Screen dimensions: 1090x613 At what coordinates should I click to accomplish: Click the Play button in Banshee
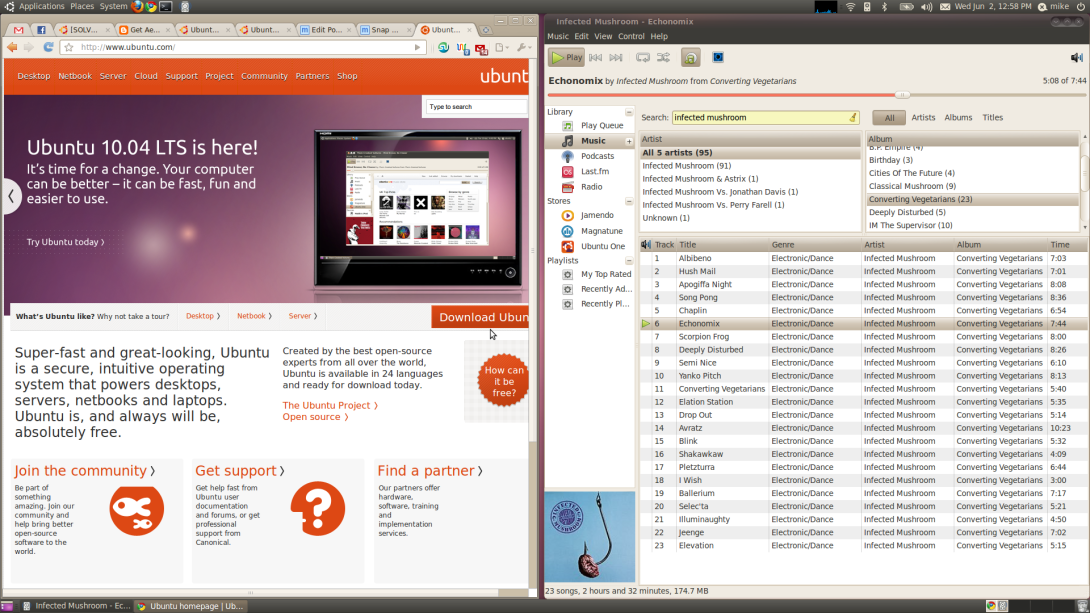click(x=567, y=58)
